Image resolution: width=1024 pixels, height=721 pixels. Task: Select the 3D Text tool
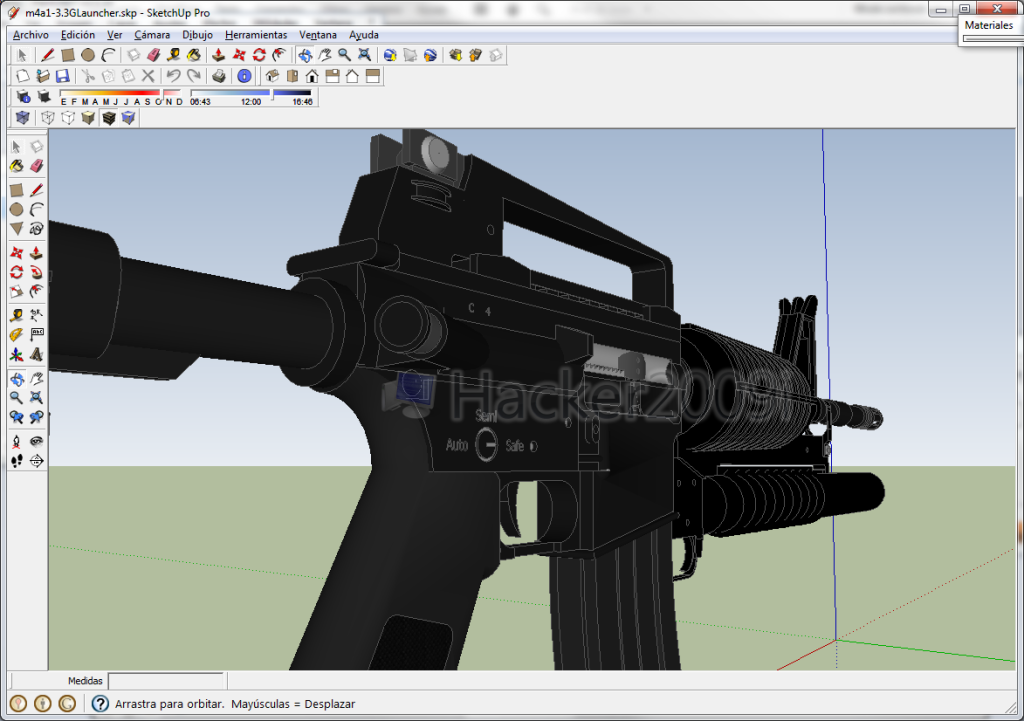[37, 355]
